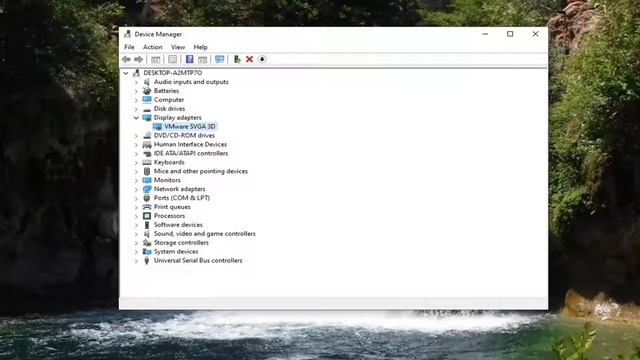Click the IDE ATA/ATAPI controllers icon
The image size is (640, 360).
147,153
